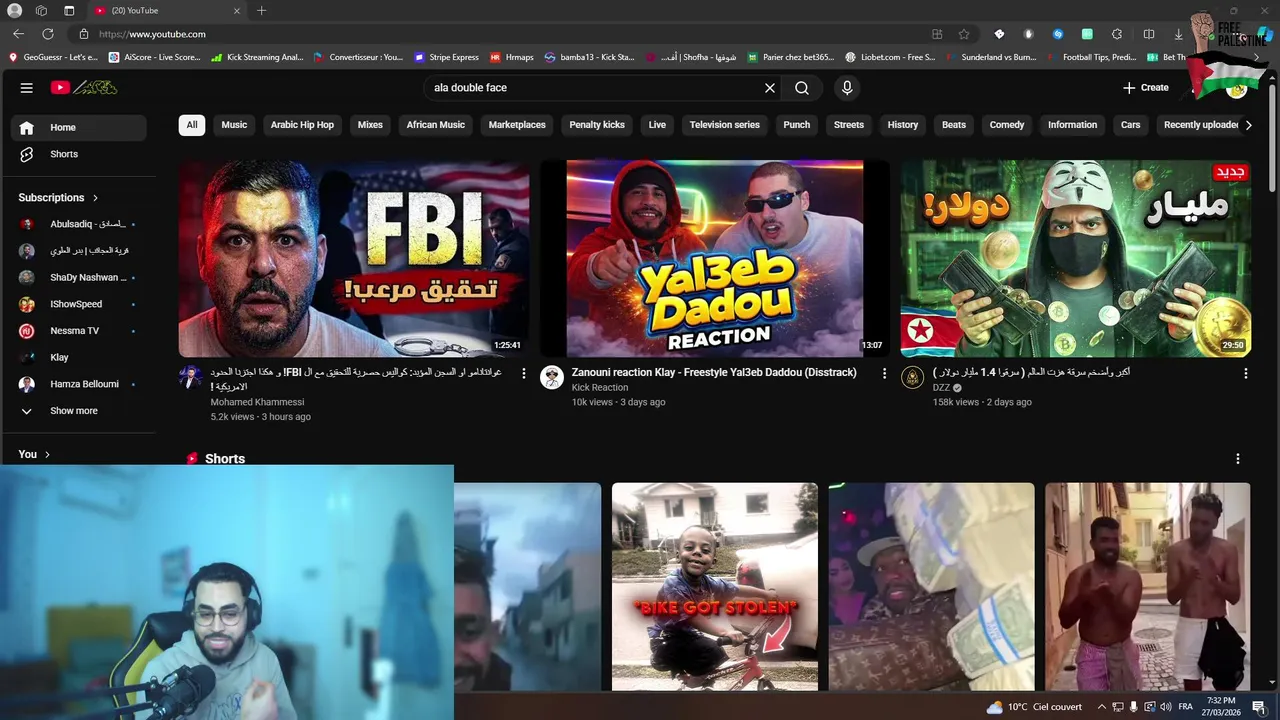
Task: Open FBI video thumbnail
Action: pos(355,259)
